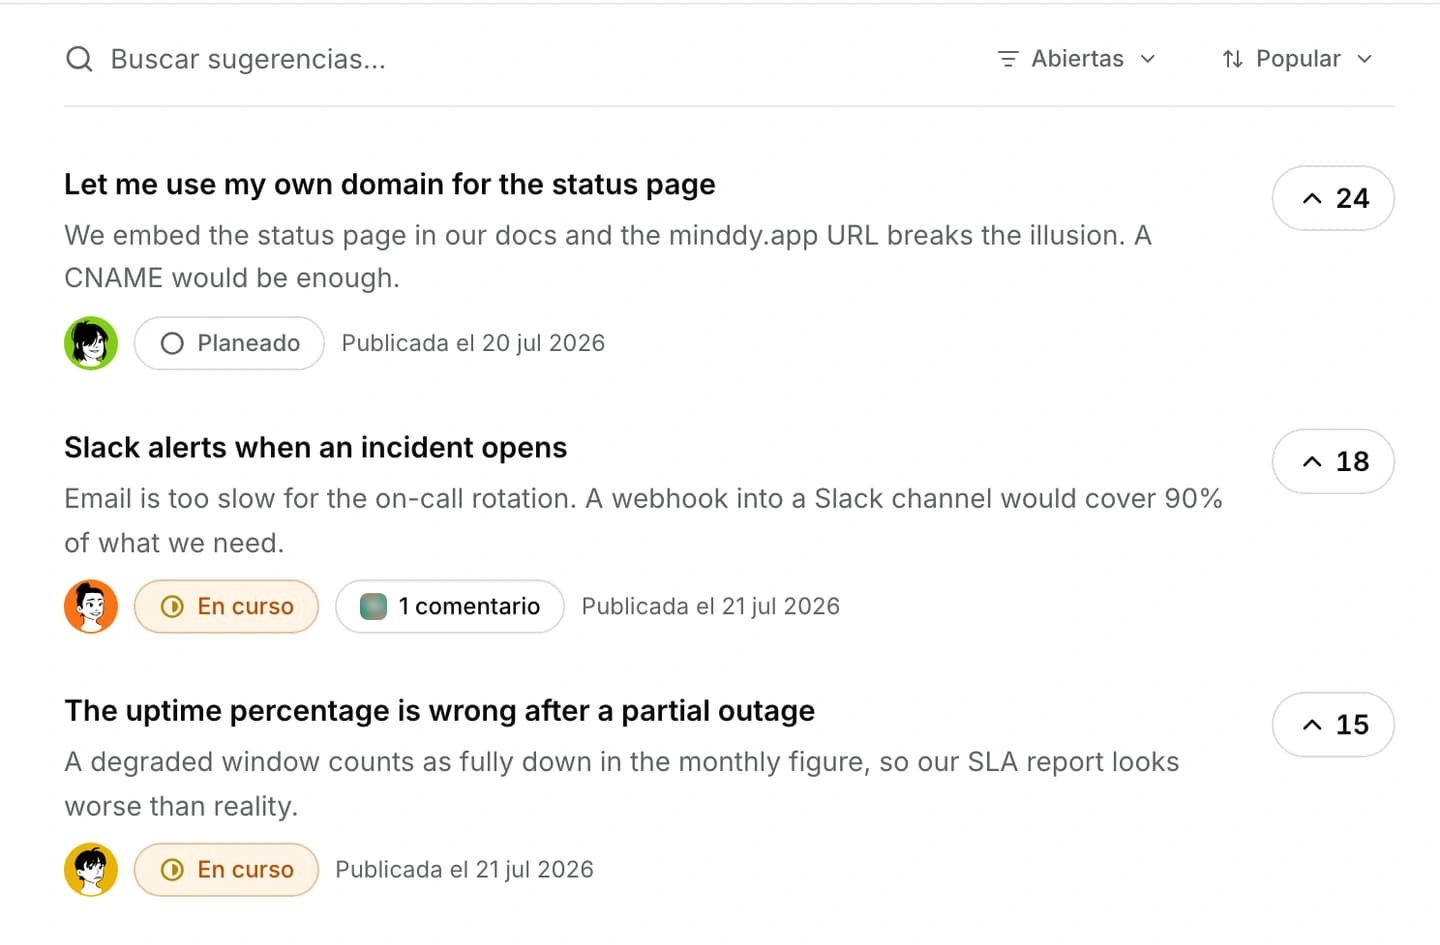
Task: Upvote the uptime percentage suggestion with 15 votes
Action: coord(1333,725)
